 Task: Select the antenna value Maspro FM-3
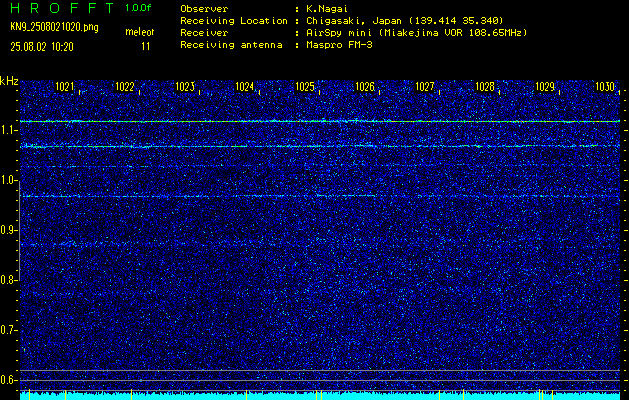coord(339,45)
